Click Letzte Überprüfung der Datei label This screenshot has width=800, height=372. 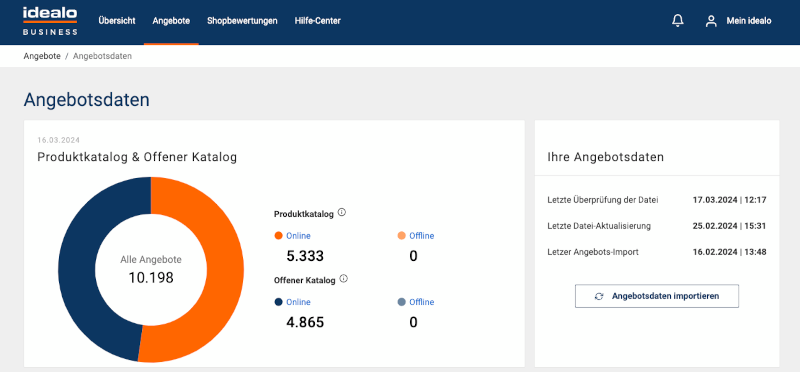603,200
